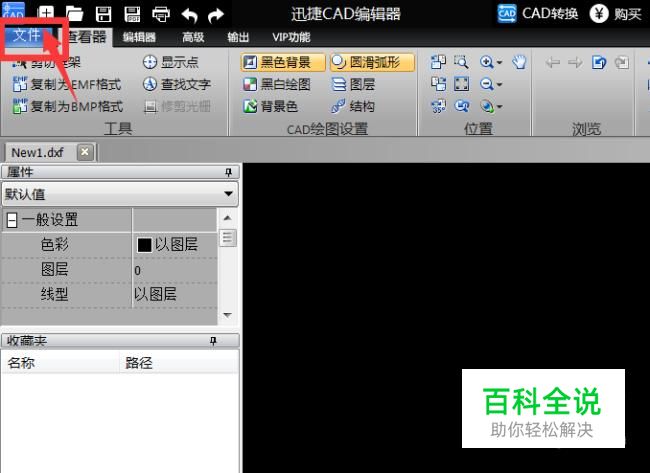Choose the 背景色 background color
This screenshot has height=473, width=650.
tap(270, 107)
